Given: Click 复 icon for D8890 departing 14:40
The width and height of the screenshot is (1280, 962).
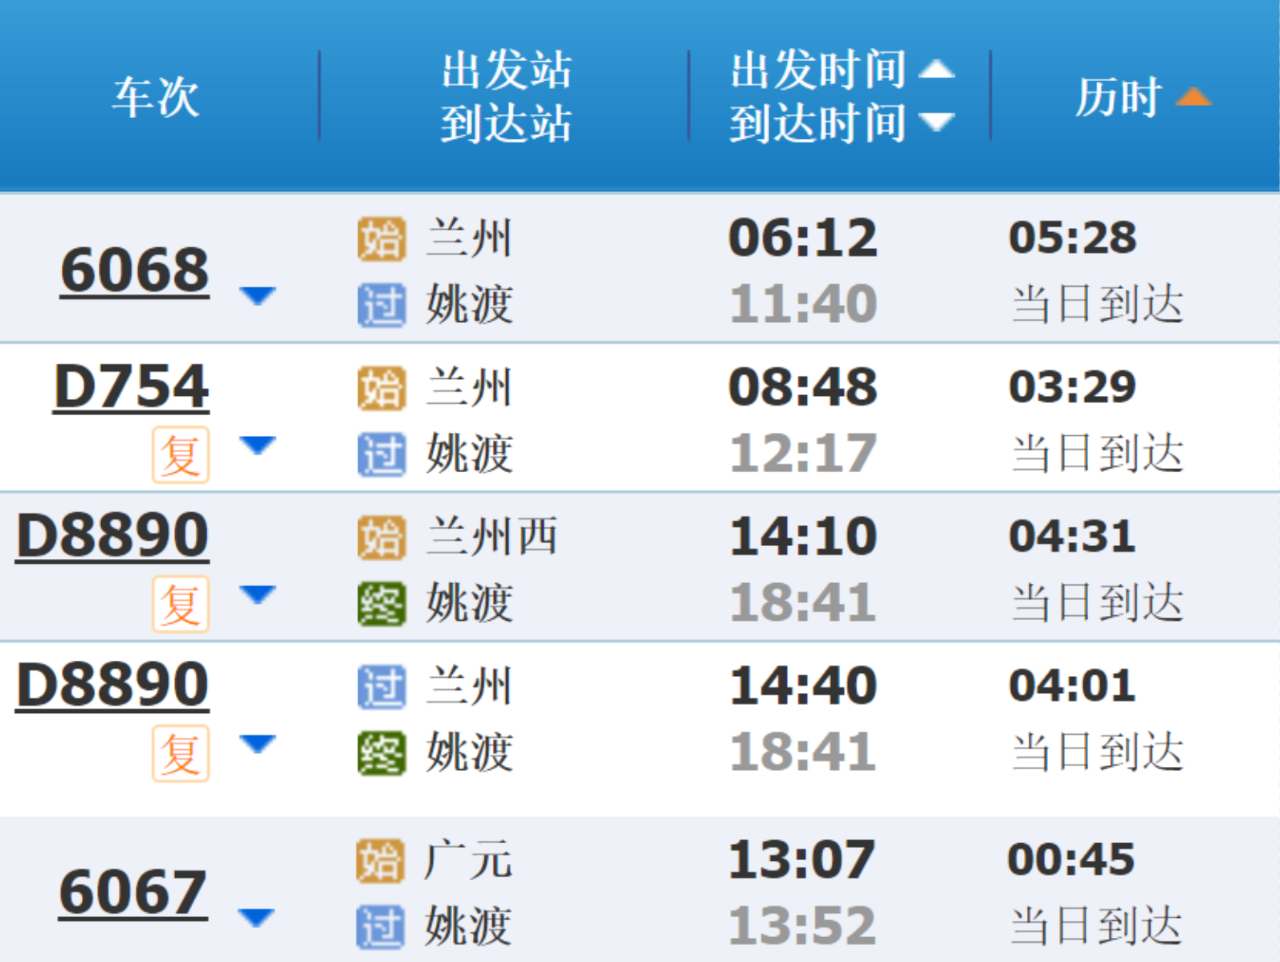Looking at the screenshot, I should 181,753.
